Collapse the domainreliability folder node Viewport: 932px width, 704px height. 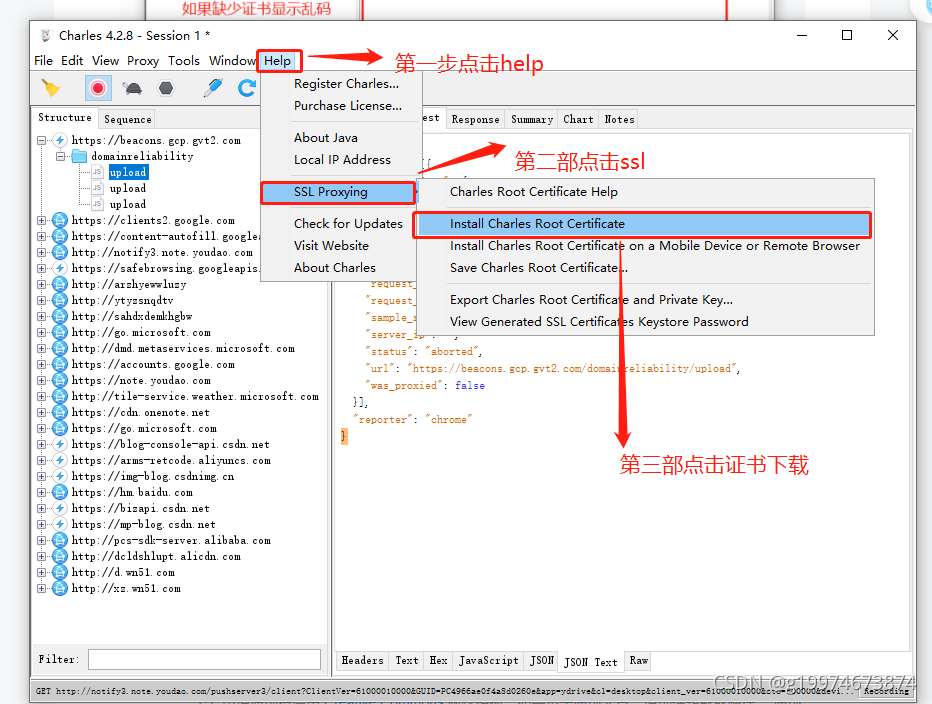point(61,157)
